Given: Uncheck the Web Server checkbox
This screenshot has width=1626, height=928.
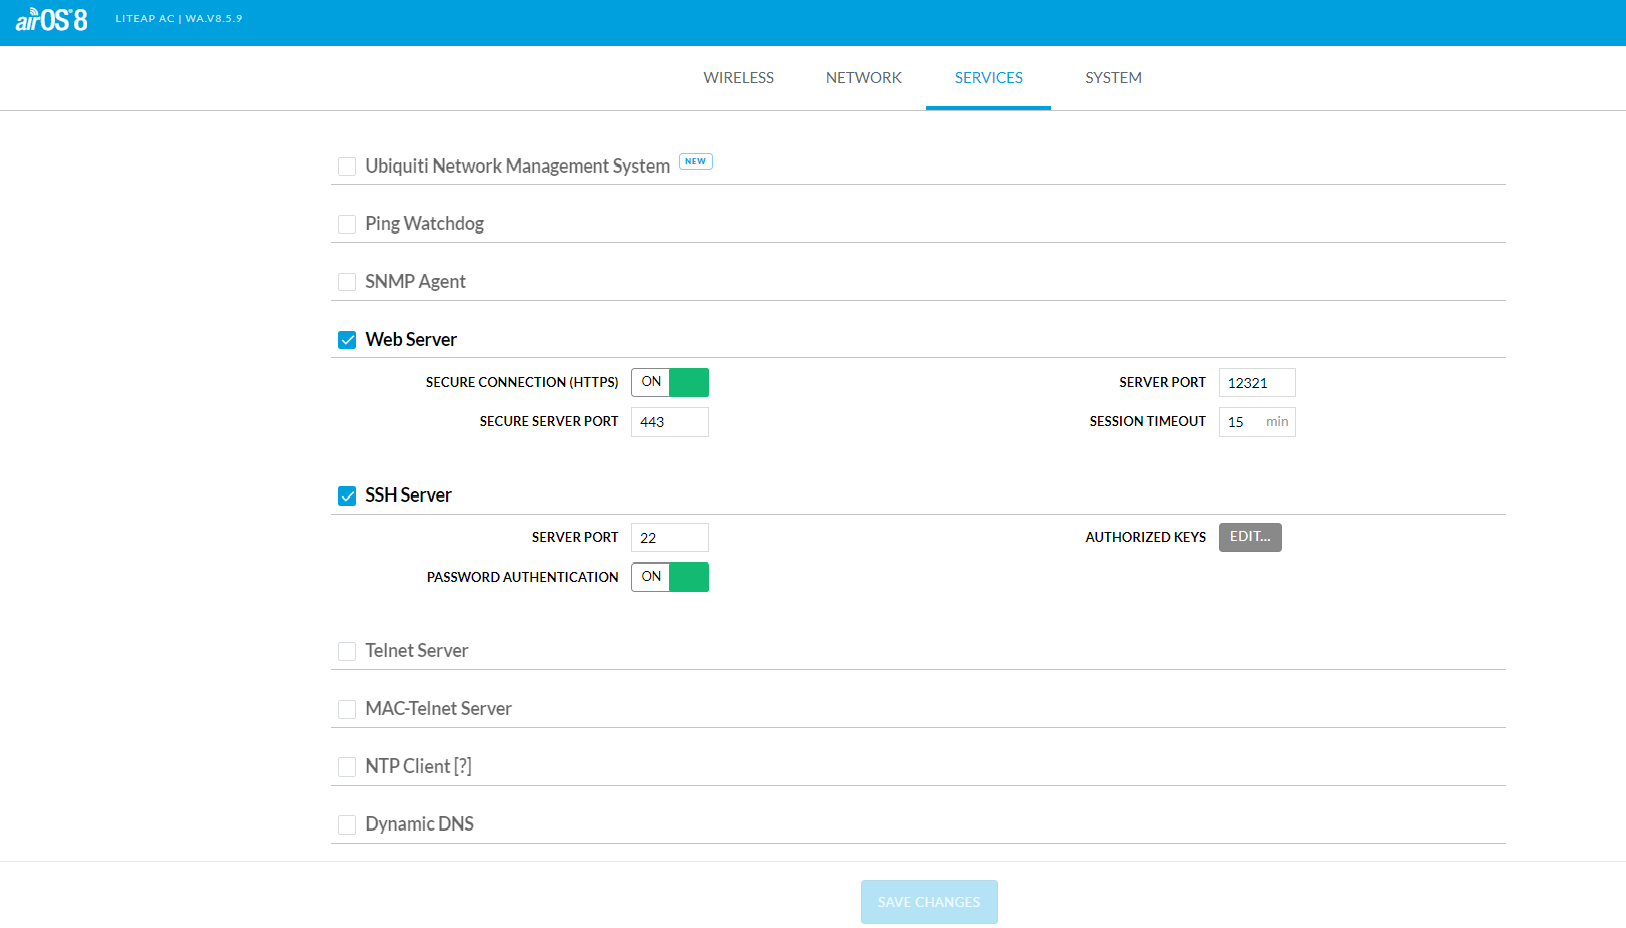Looking at the screenshot, I should click(347, 340).
